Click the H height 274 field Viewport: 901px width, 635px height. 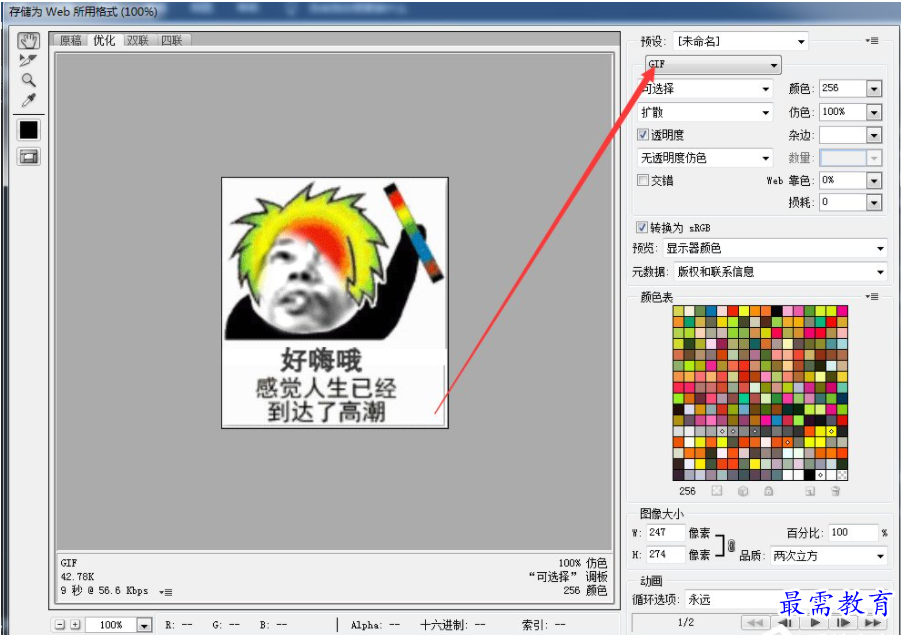(665, 555)
